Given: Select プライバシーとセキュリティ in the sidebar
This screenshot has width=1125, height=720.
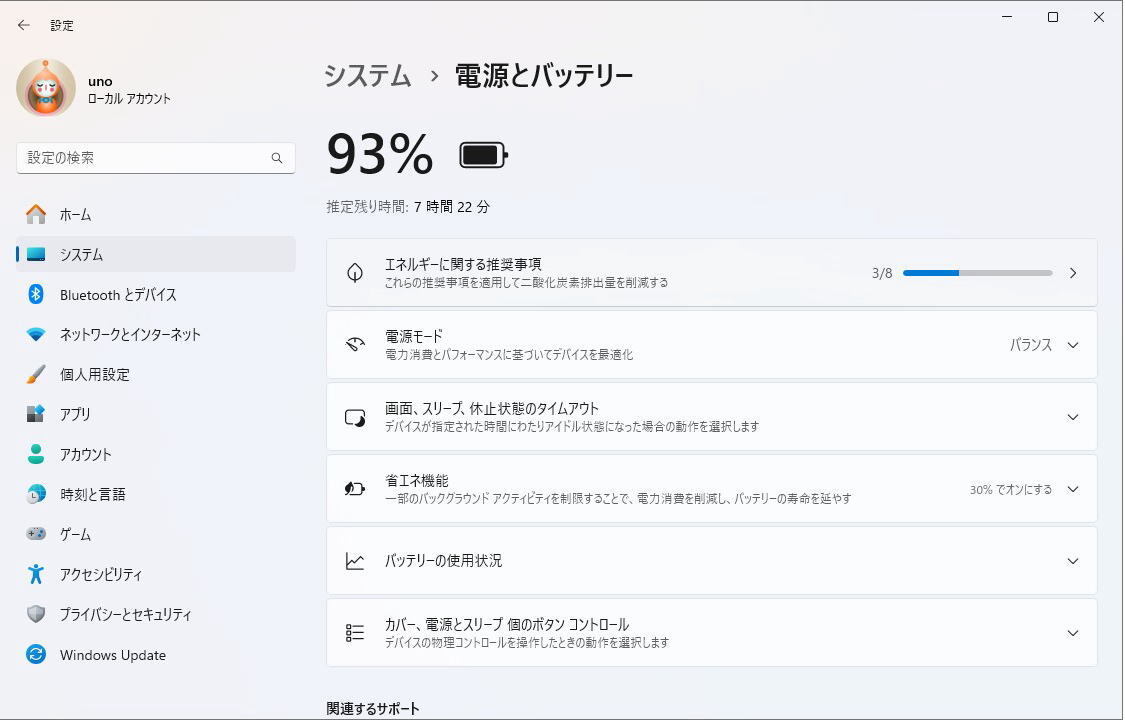Looking at the screenshot, I should [118, 614].
